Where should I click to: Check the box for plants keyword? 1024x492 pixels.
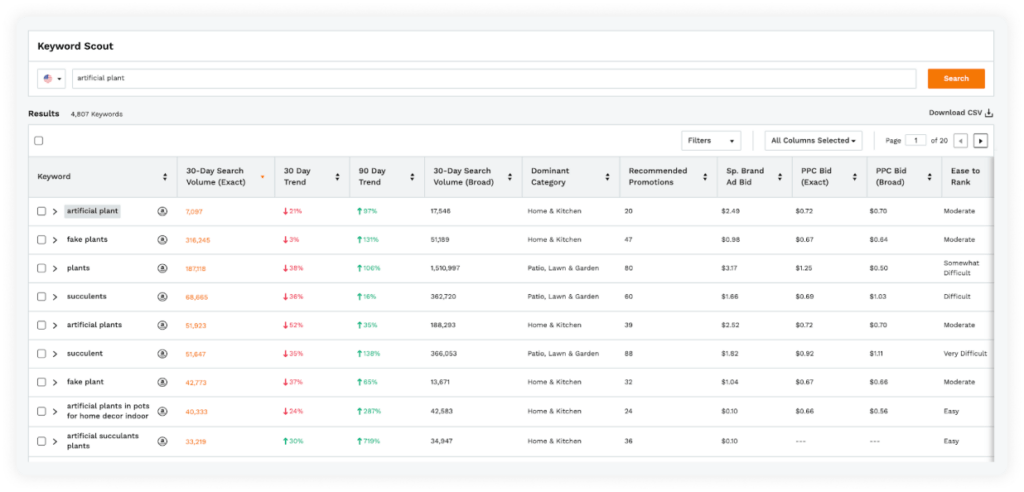tap(41, 268)
